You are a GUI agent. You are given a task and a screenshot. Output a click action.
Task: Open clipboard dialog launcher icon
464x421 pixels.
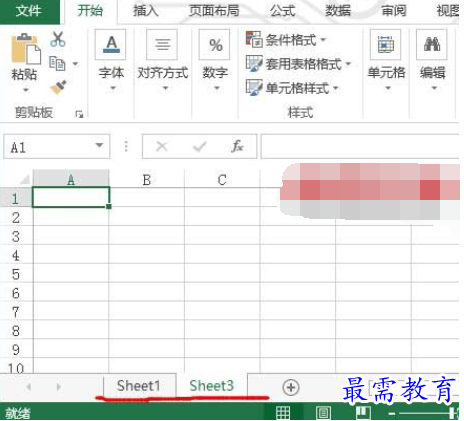[79, 114]
